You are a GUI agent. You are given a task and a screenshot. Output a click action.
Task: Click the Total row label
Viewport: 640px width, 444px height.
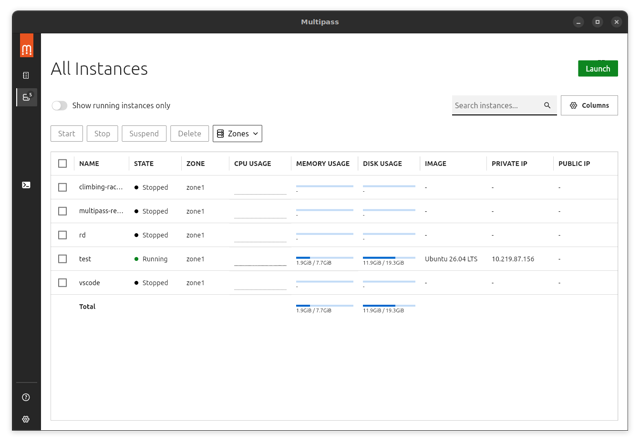click(x=87, y=306)
